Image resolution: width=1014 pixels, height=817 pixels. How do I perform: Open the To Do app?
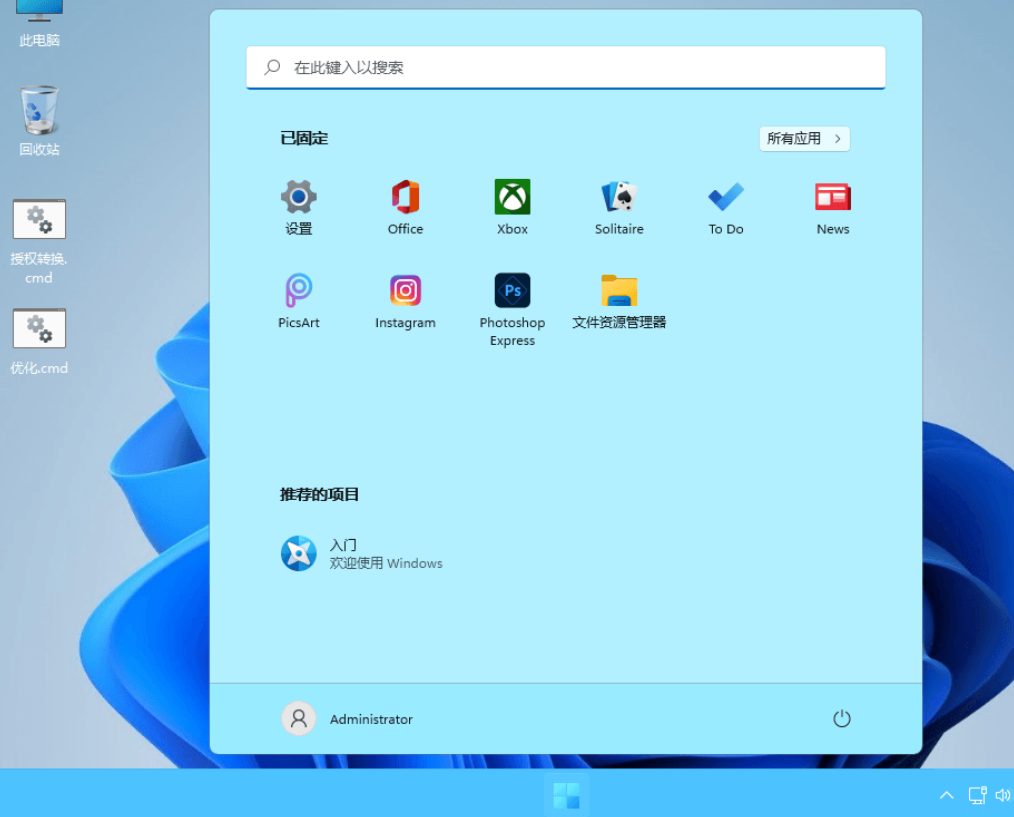(726, 208)
